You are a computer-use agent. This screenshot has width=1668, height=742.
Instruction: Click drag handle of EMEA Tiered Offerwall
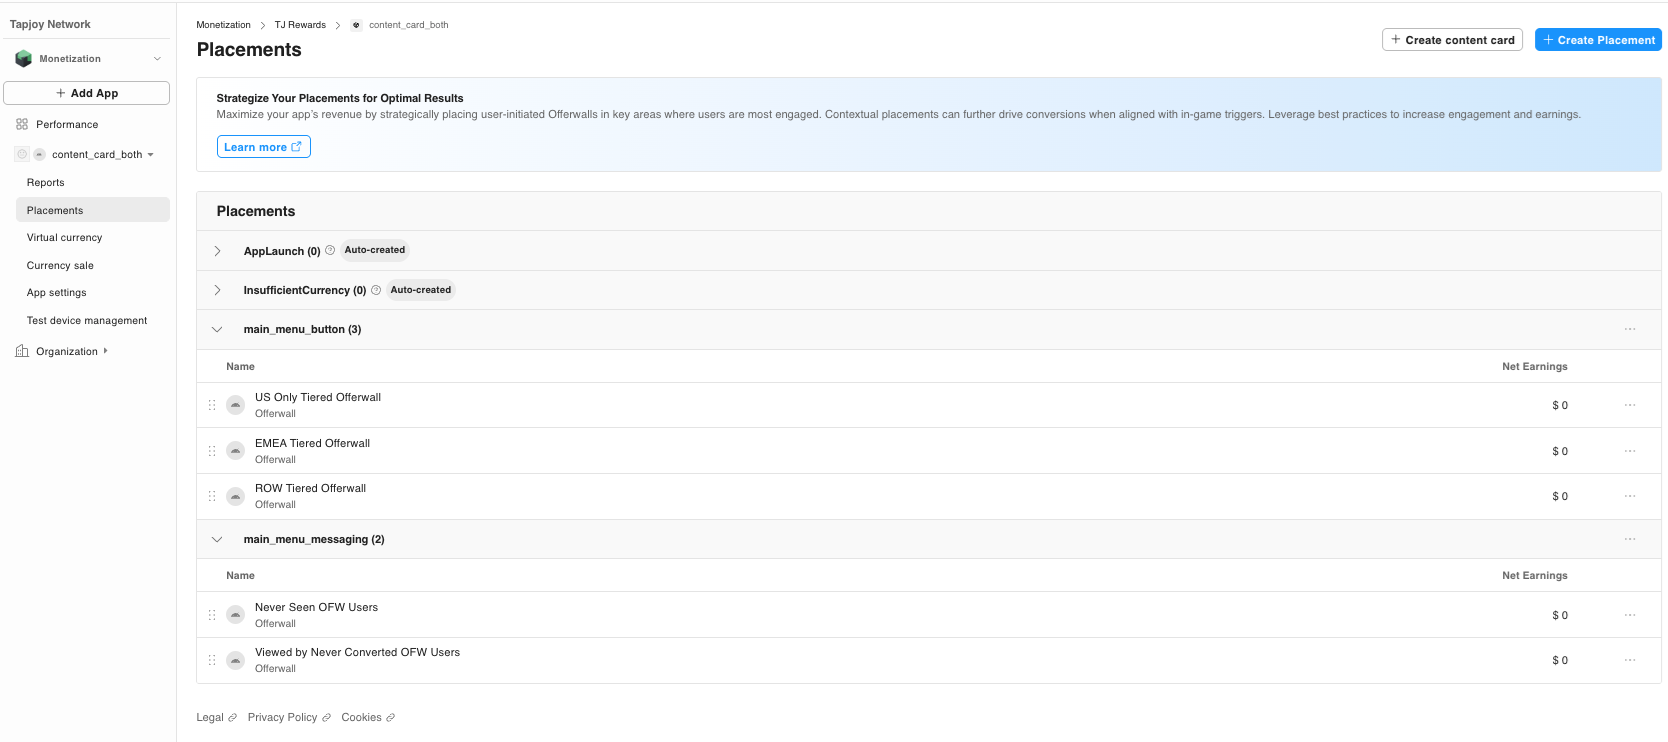click(212, 451)
